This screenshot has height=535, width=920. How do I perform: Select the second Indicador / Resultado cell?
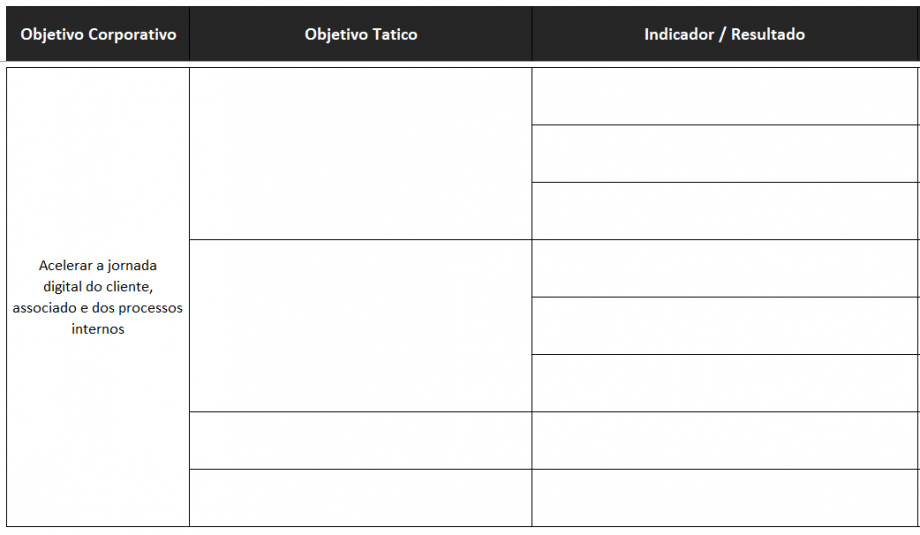(x=725, y=153)
